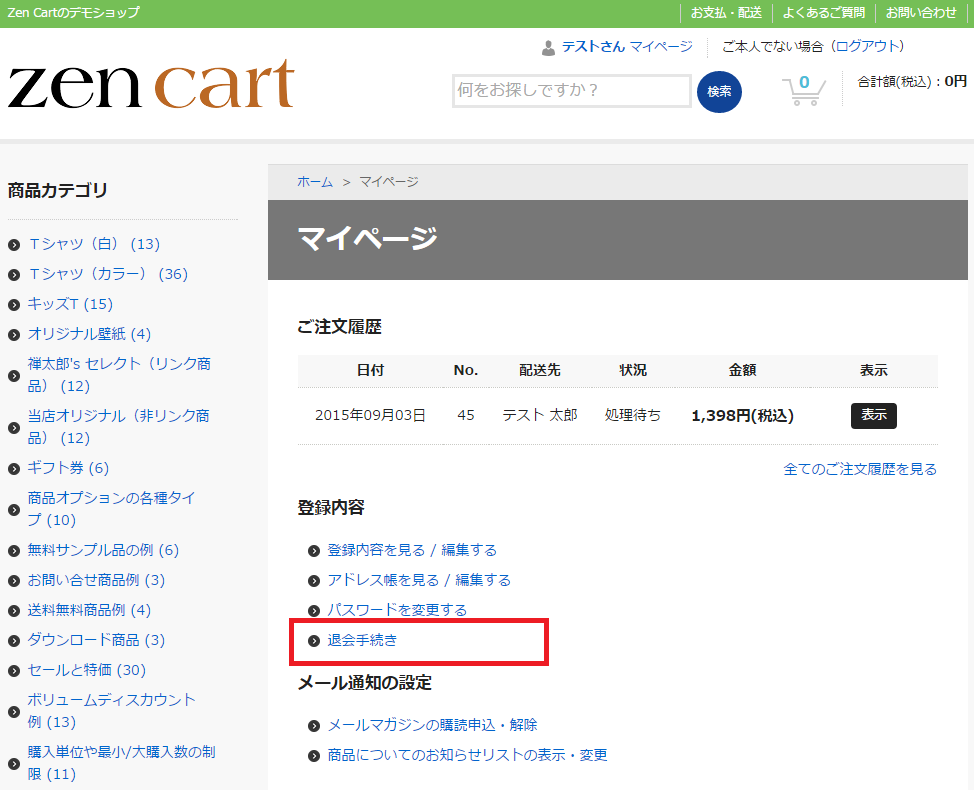
Task: Click the ログアウト logout link
Action: click(x=868, y=46)
